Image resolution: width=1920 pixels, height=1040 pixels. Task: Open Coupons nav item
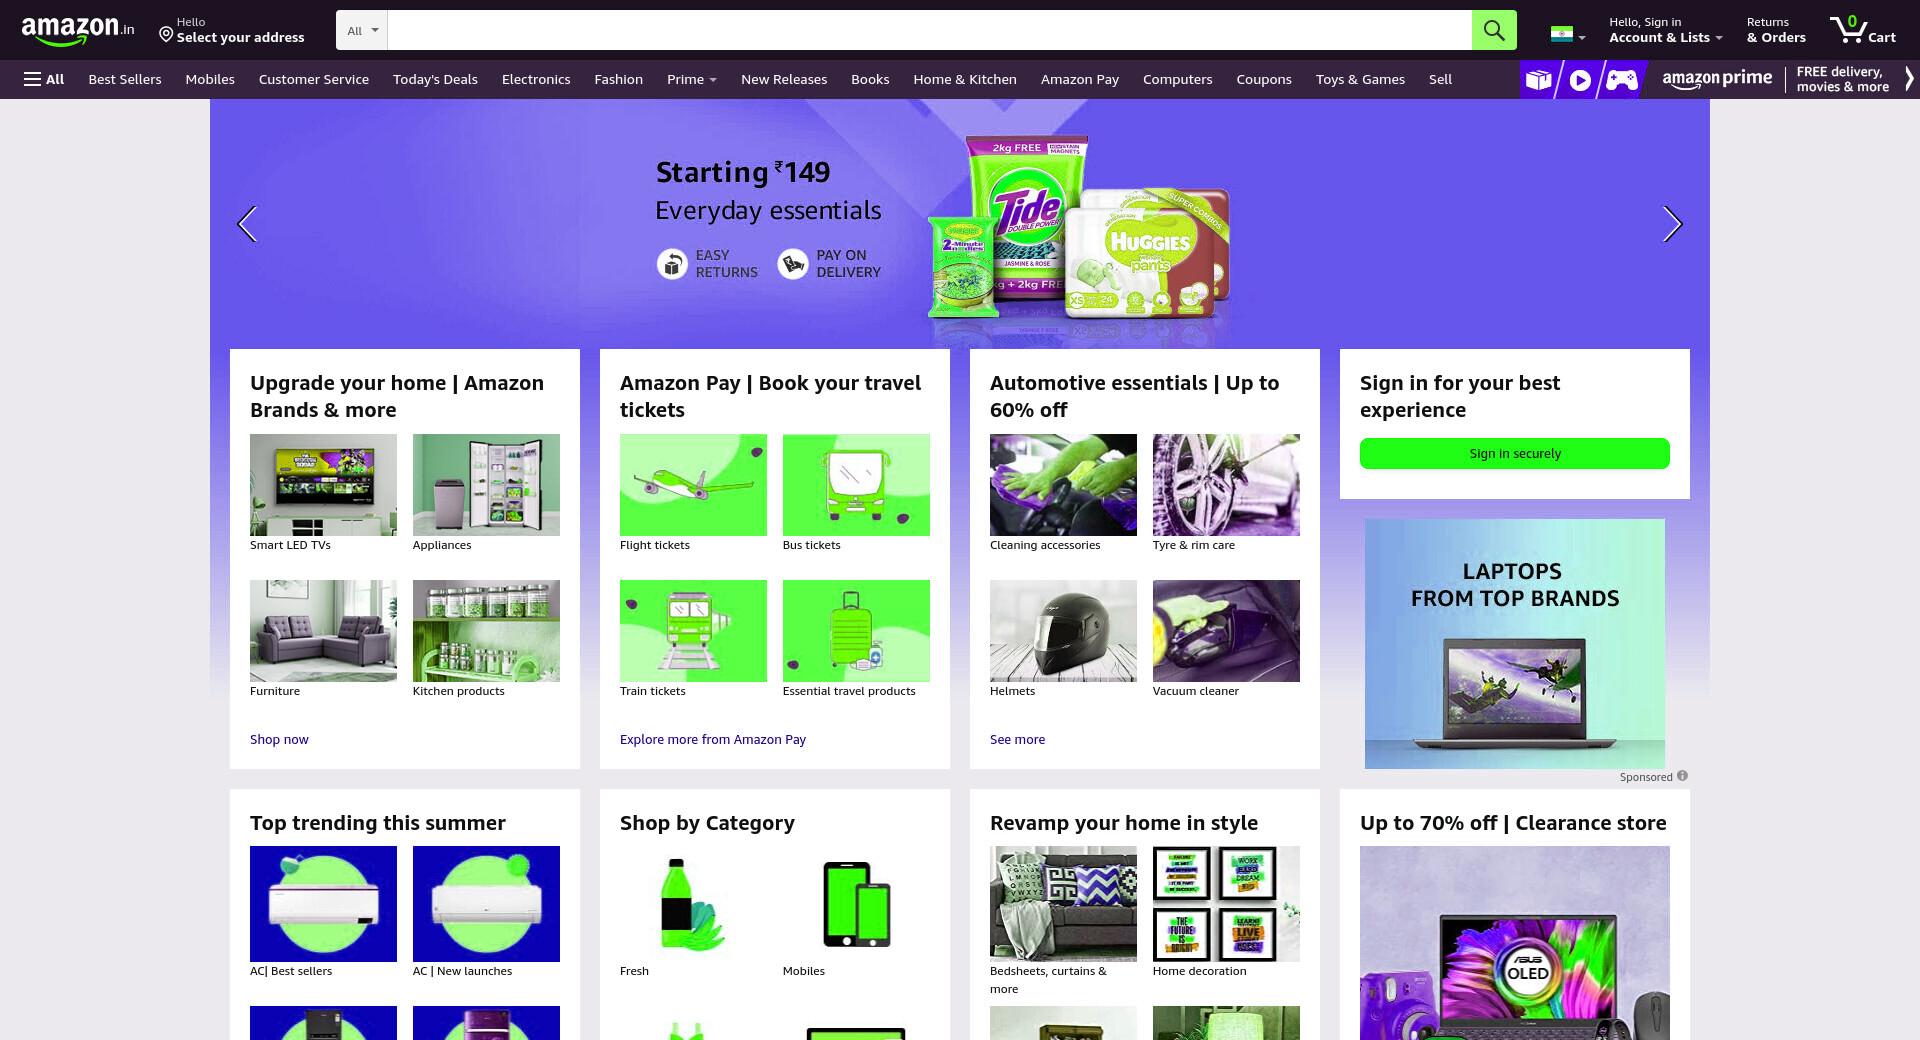pyautogui.click(x=1264, y=79)
